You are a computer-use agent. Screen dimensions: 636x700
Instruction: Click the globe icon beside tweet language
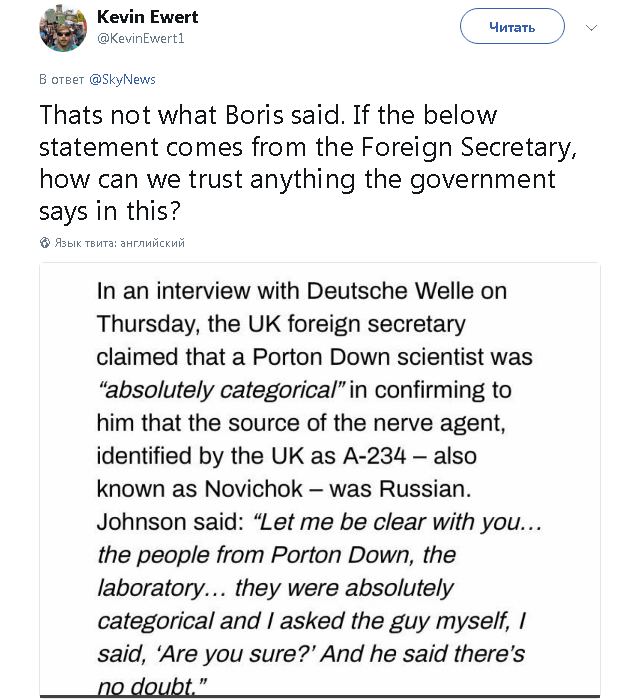click(44, 243)
